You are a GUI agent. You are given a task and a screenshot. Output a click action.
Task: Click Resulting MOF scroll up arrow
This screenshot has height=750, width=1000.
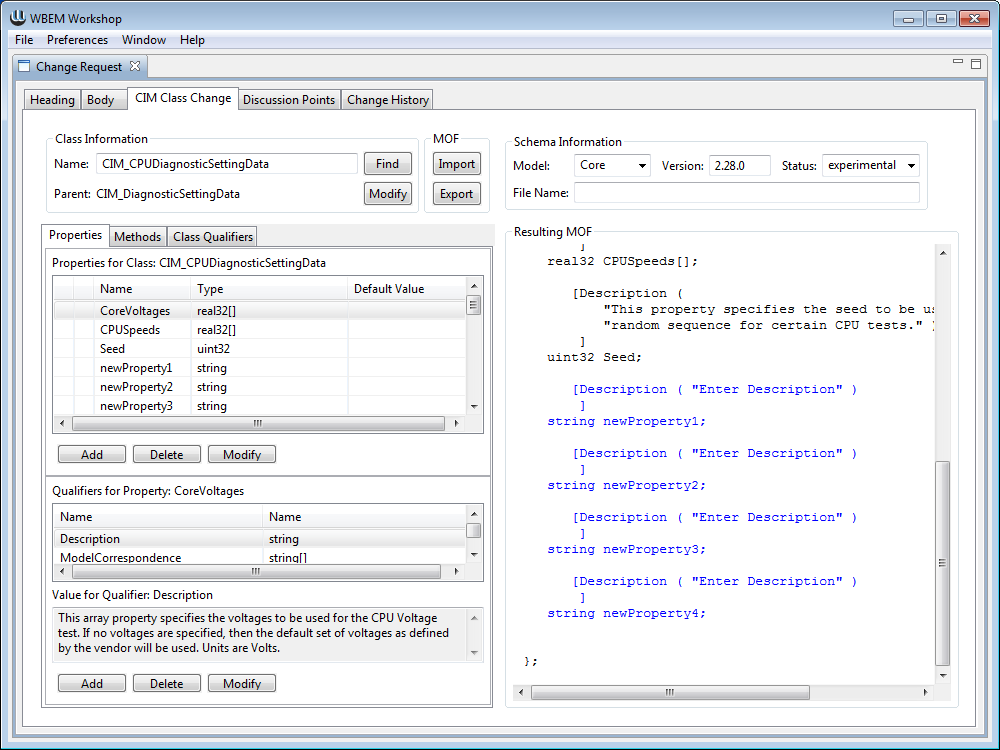pyautogui.click(x=943, y=253)
